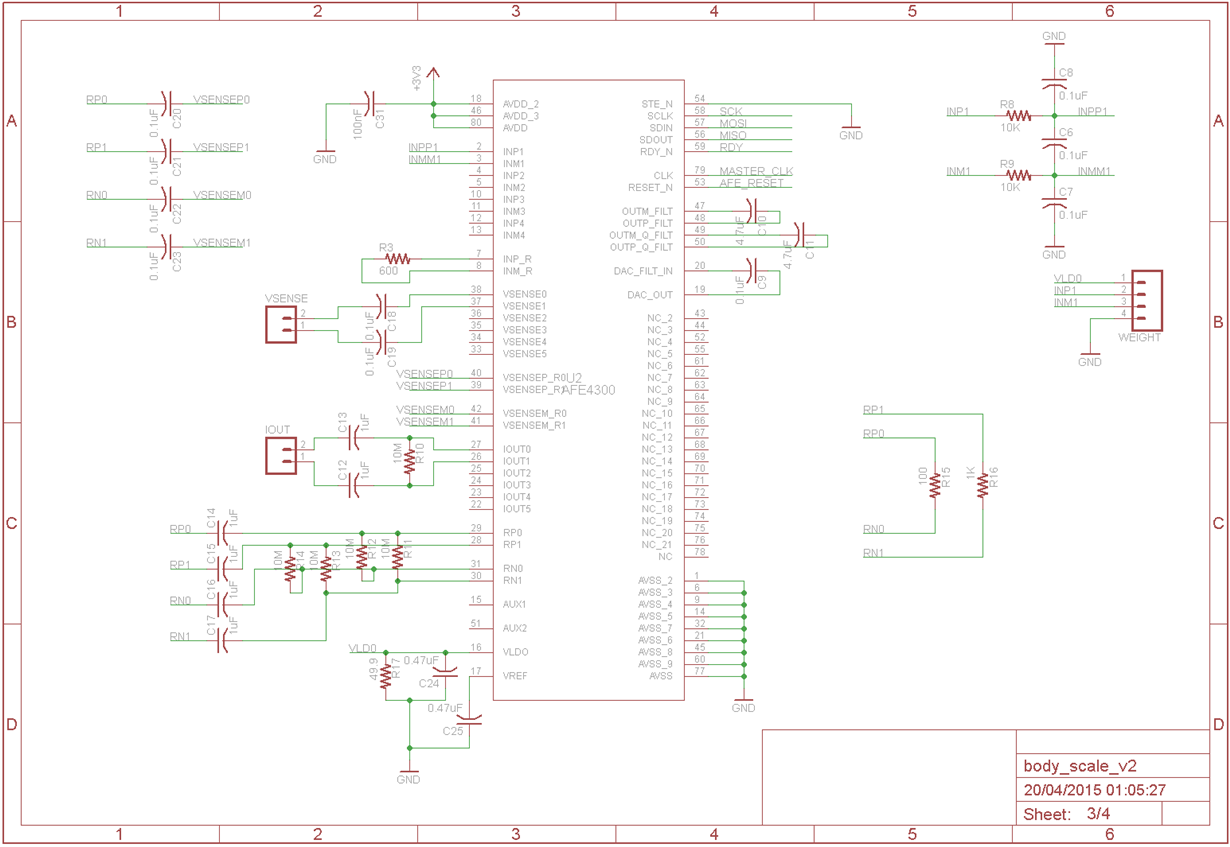The width and height of the screenshot is (1230, 847).
Task: Click the SCK net label
Action: 731,112
